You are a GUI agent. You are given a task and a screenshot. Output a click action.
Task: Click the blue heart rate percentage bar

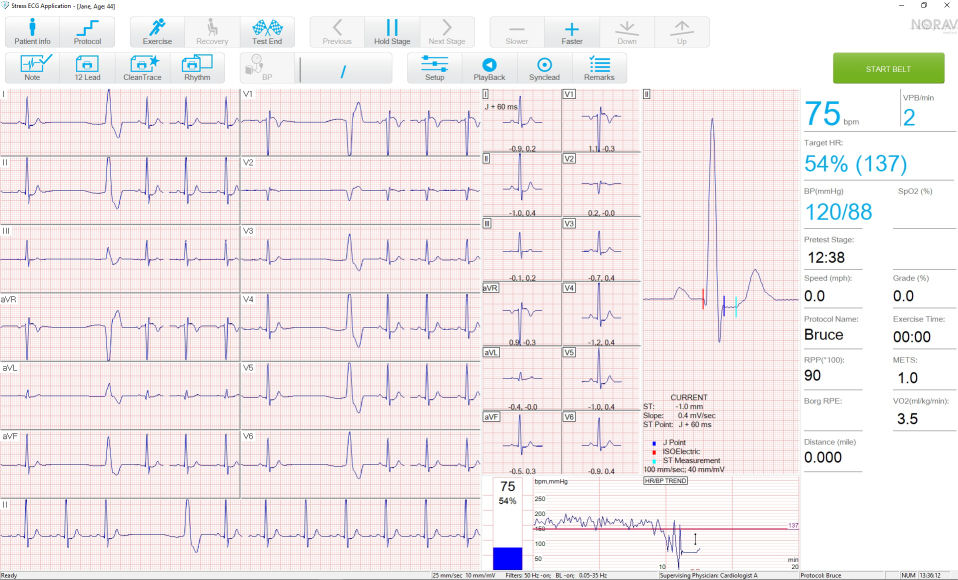click(x=507, y=557)
